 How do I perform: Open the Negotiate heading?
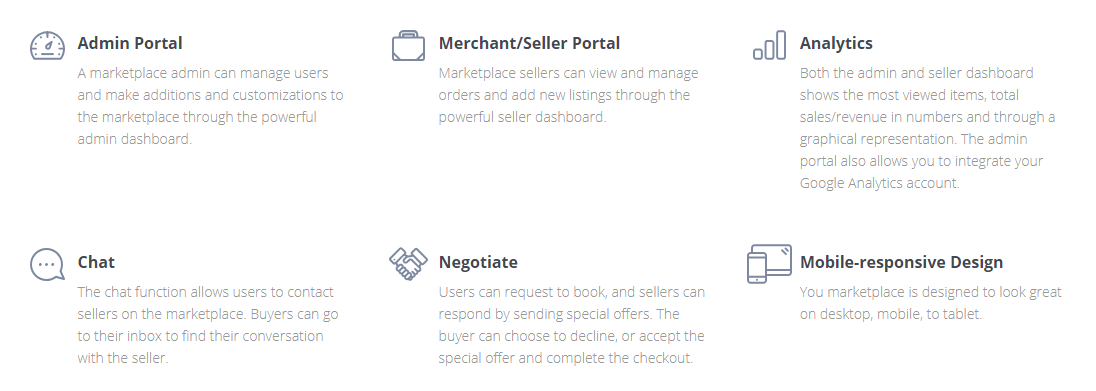click(x=478, y=262)
